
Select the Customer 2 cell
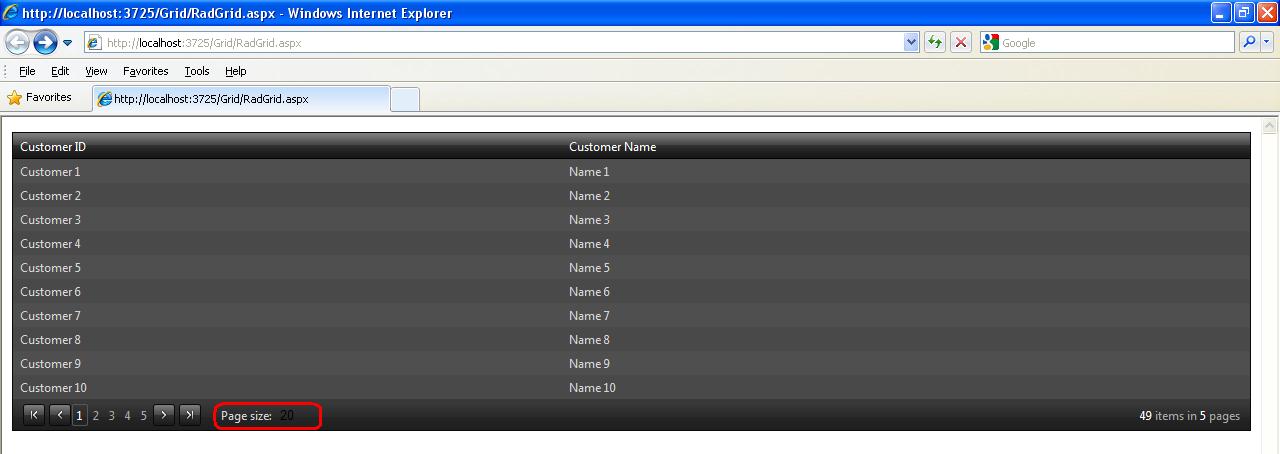287,196
